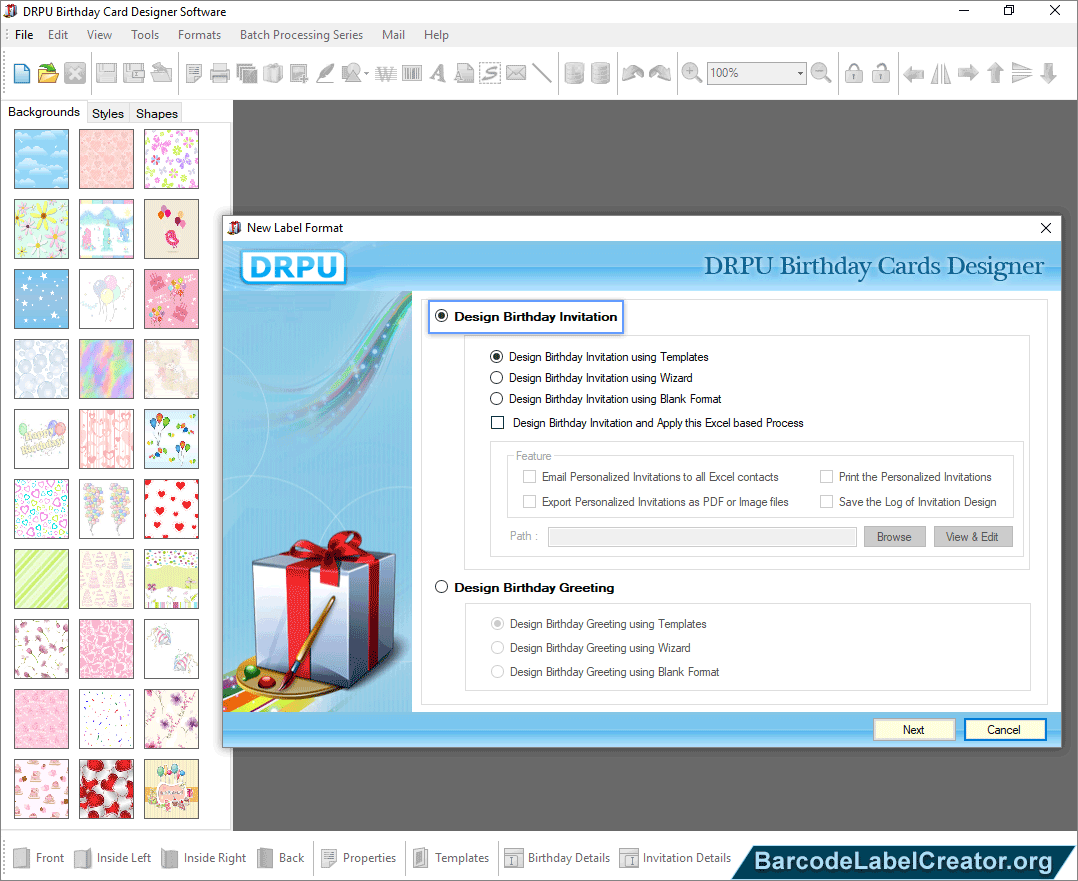Create a new file from toolbar
Viewport: 1078px width, 881px height.
(21, 73)
